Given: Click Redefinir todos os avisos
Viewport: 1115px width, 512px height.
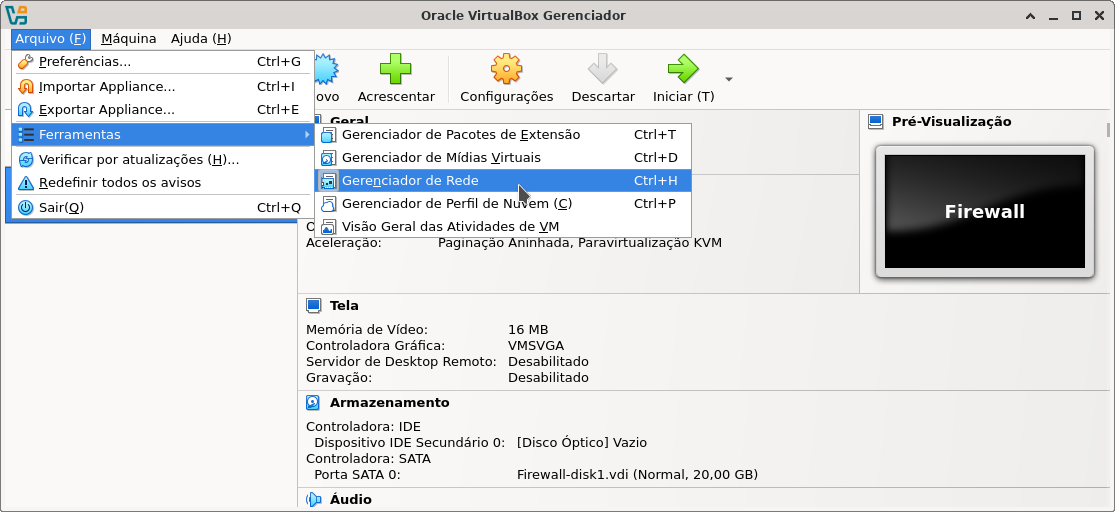Looking at the screenshot, I should point(120,183).
